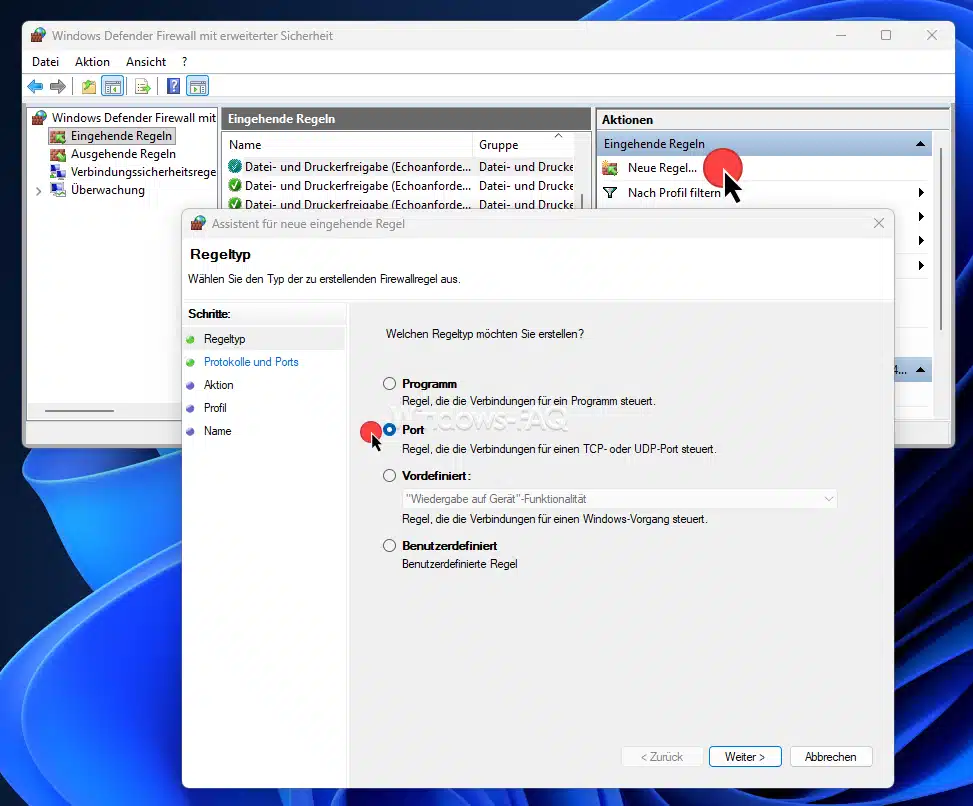Click the "Benutzerdefinierte Regel" description text

tap(459, 564)
